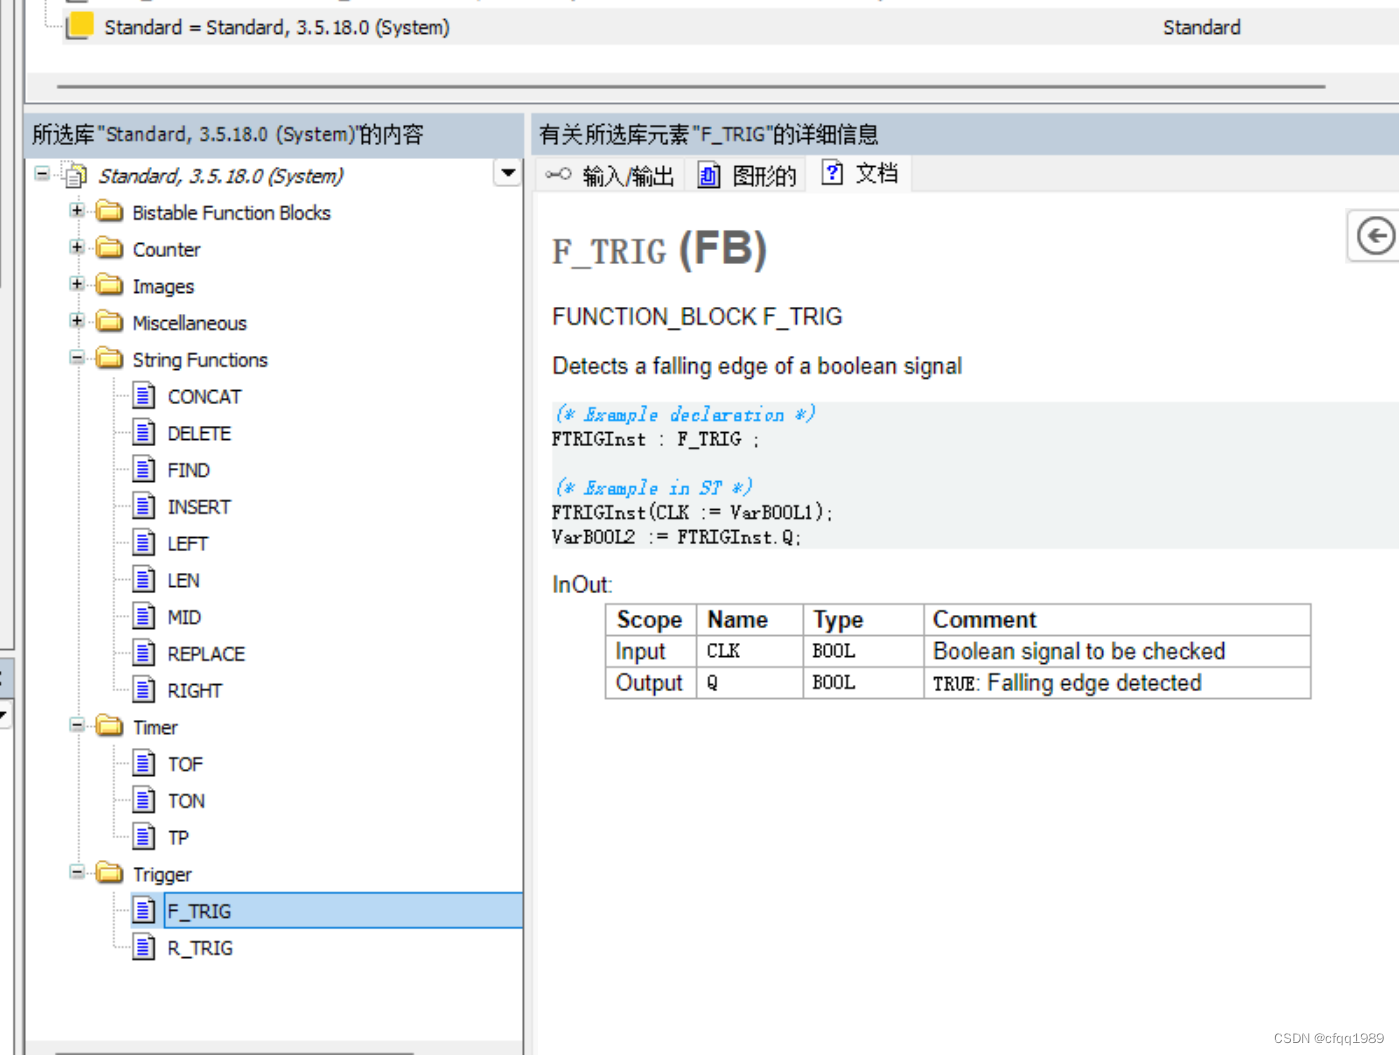Select the FIND function entry
The height and width of the screenshot is (1055, 1399).
click(188, 471)
